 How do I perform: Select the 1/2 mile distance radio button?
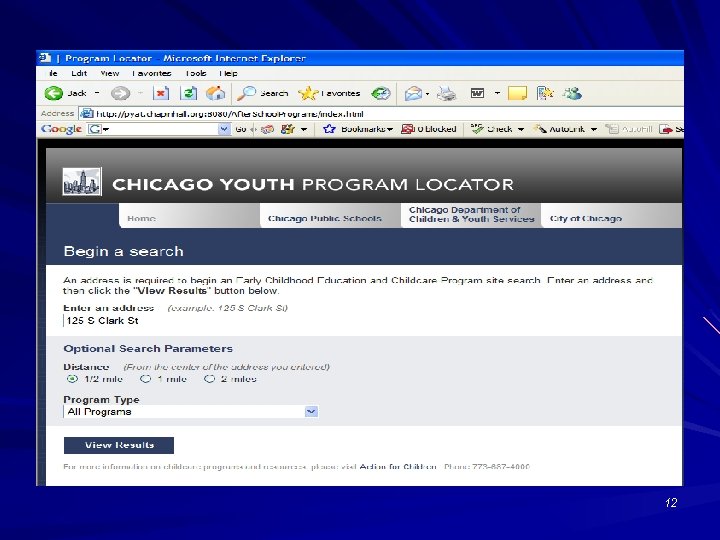pos(72,379)
